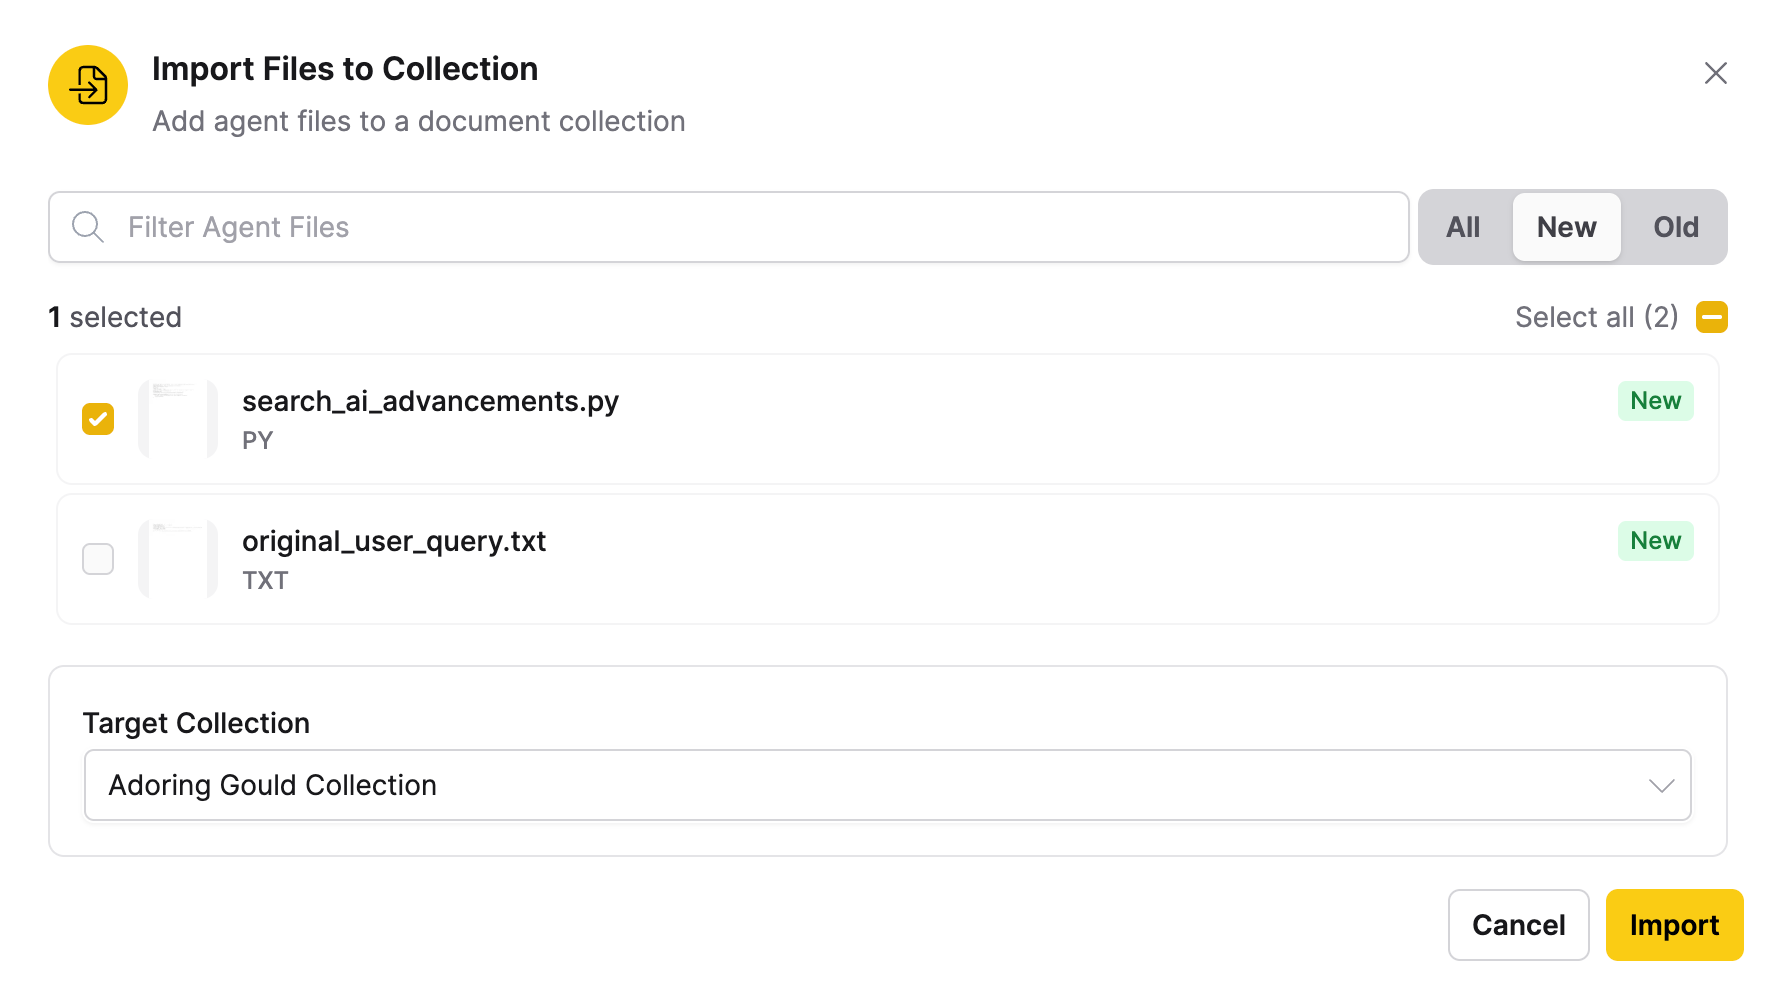Click the New badge on original_user_query.txt

pyautogui.click(x=1655, y=541)
